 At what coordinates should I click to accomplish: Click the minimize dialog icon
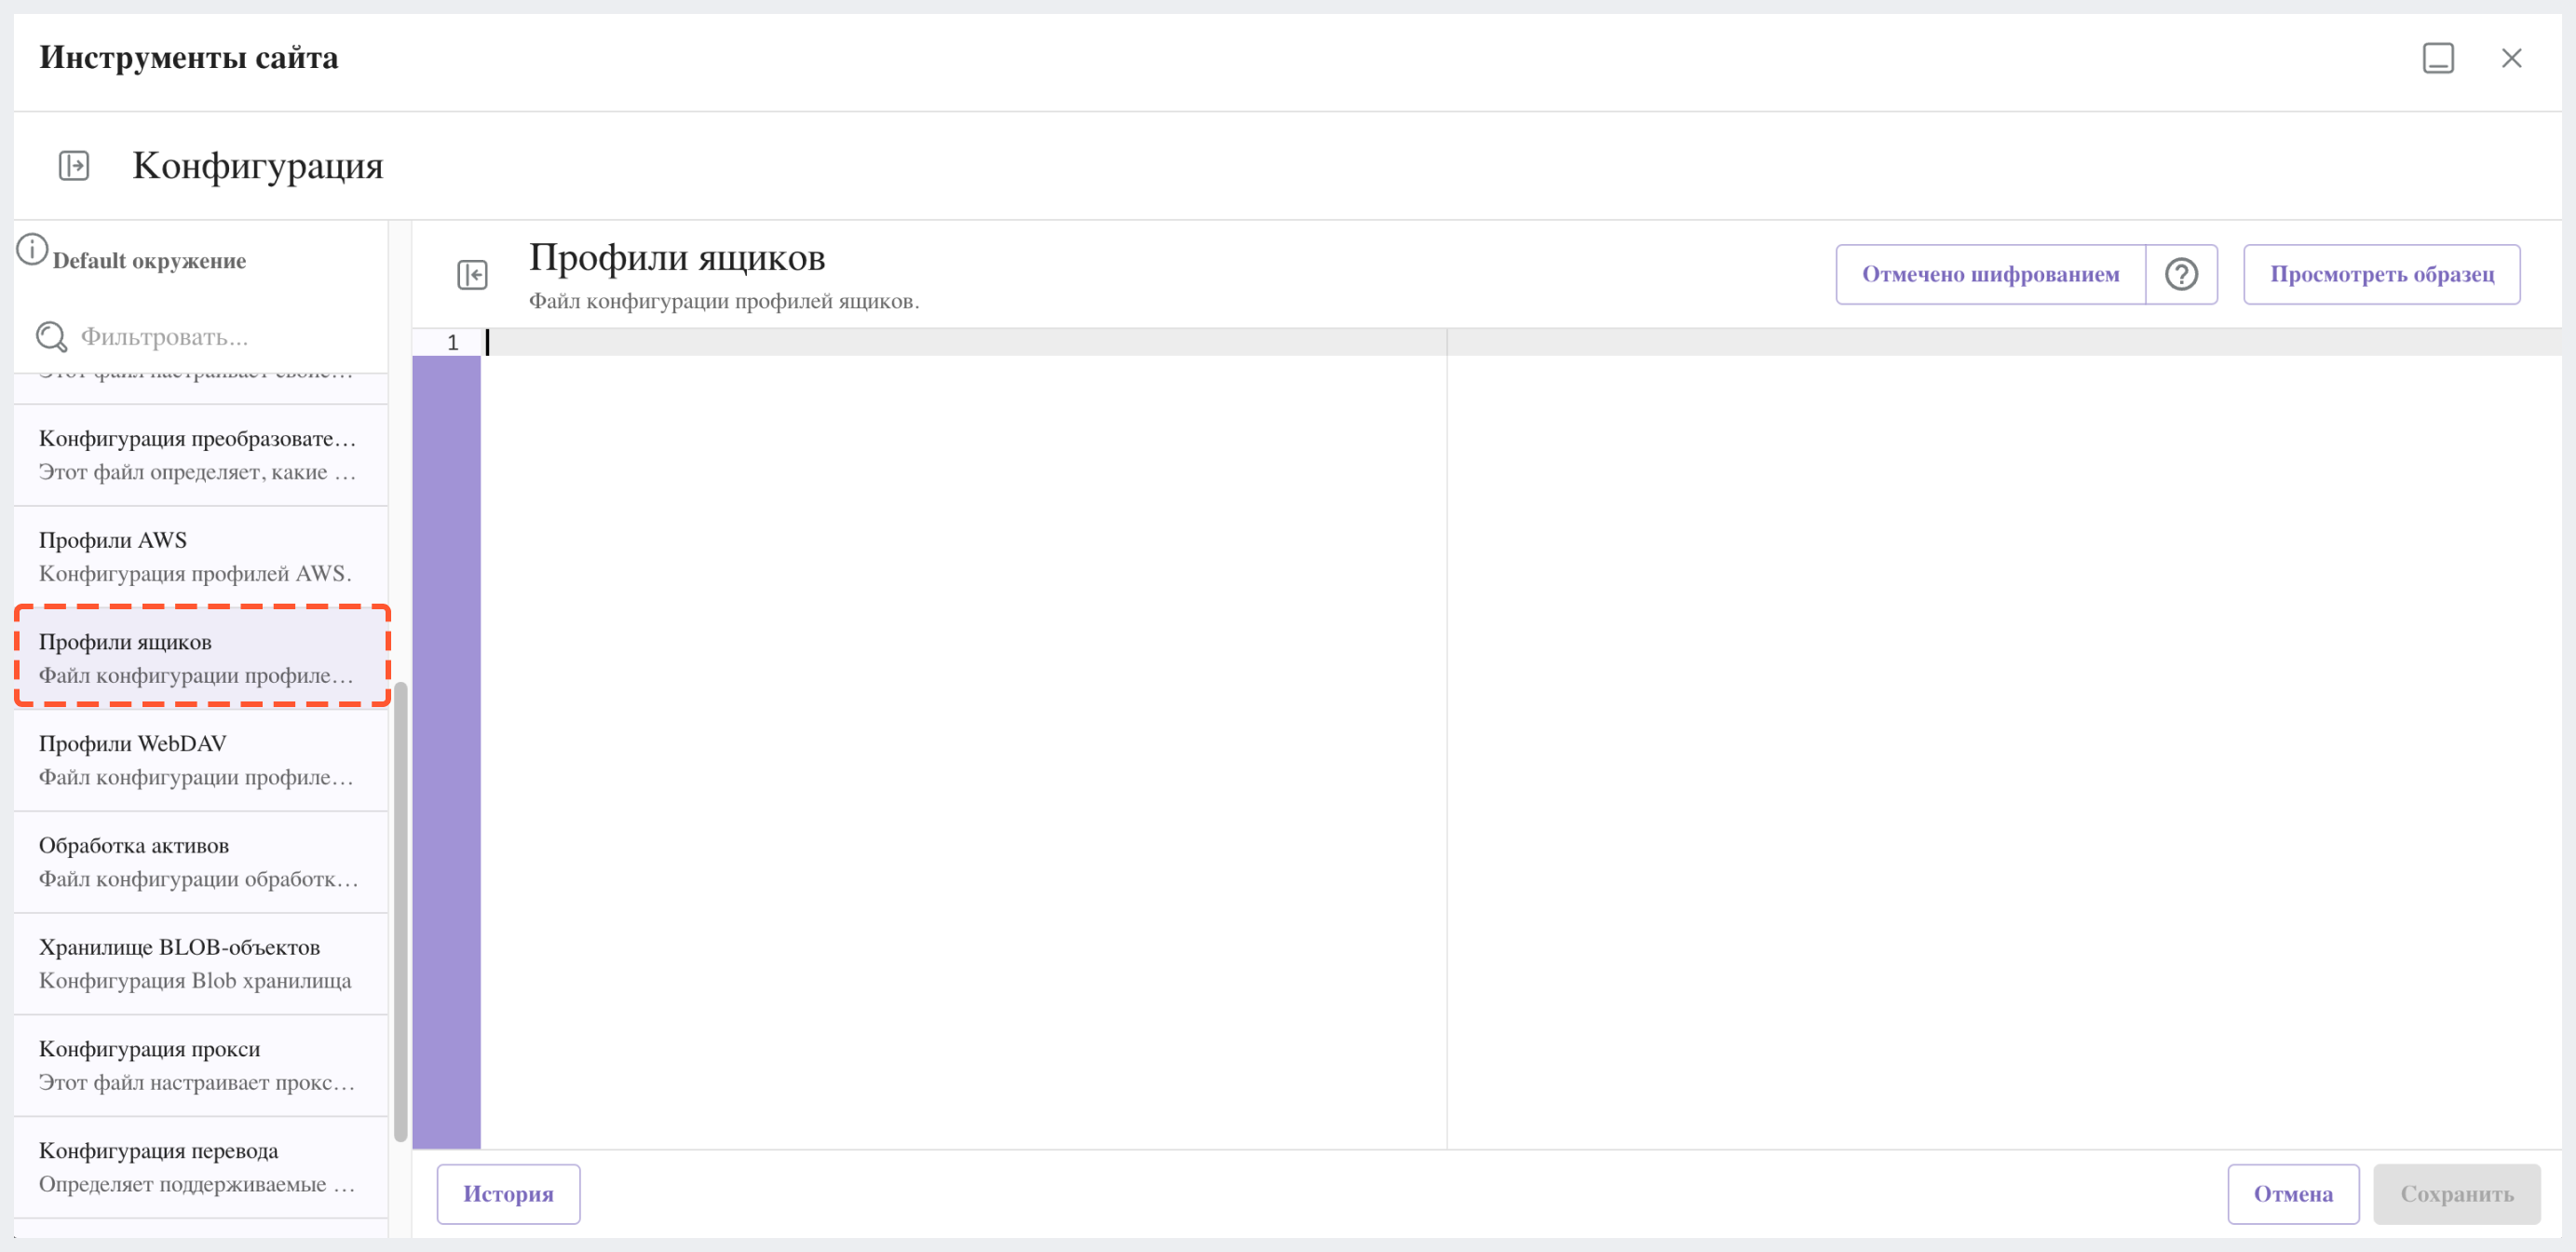tap(2438, 58)
